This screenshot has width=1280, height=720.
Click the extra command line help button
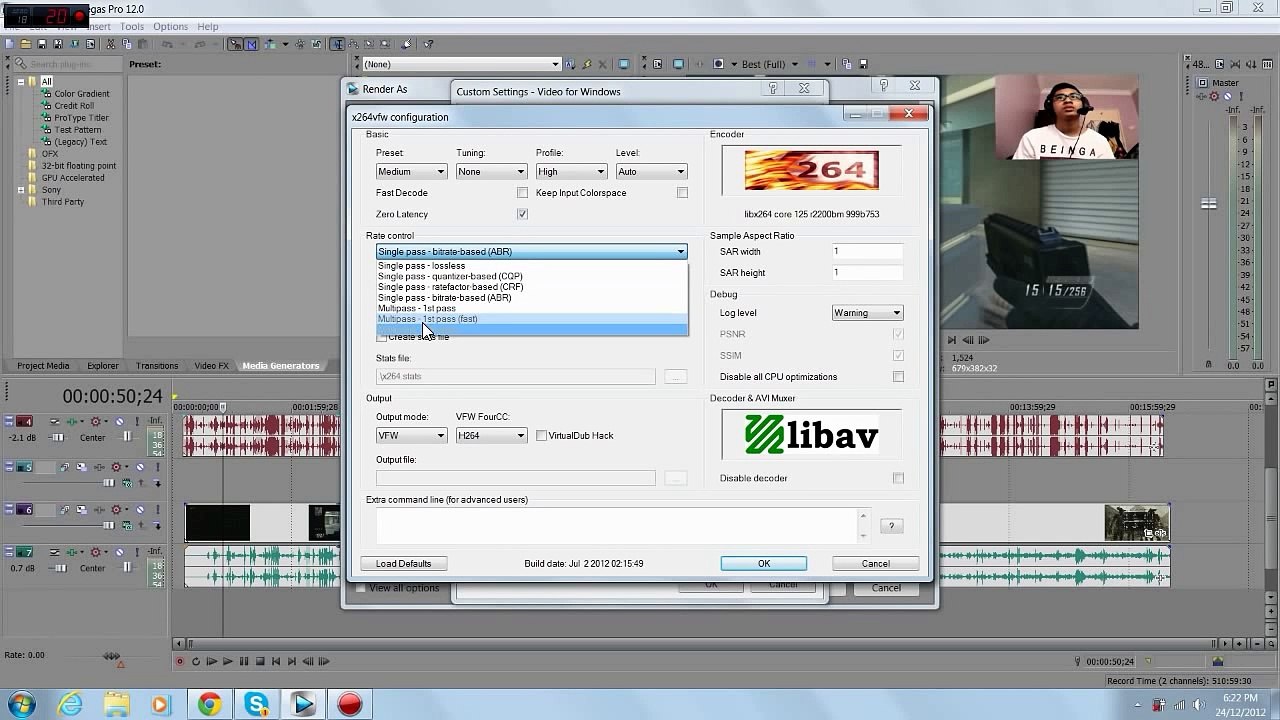891,526
